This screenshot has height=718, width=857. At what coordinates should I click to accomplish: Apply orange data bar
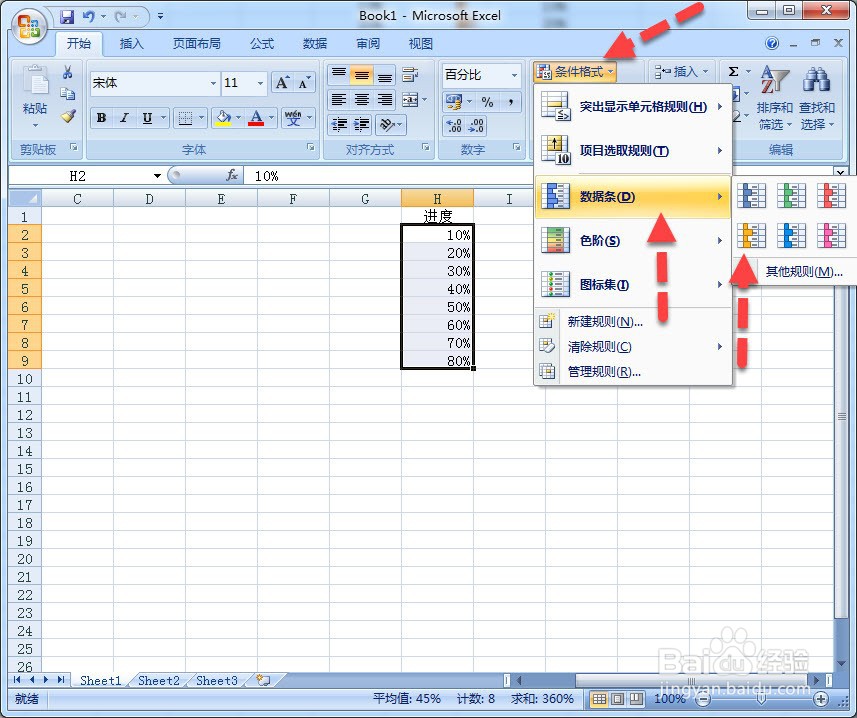click(751, 236)
